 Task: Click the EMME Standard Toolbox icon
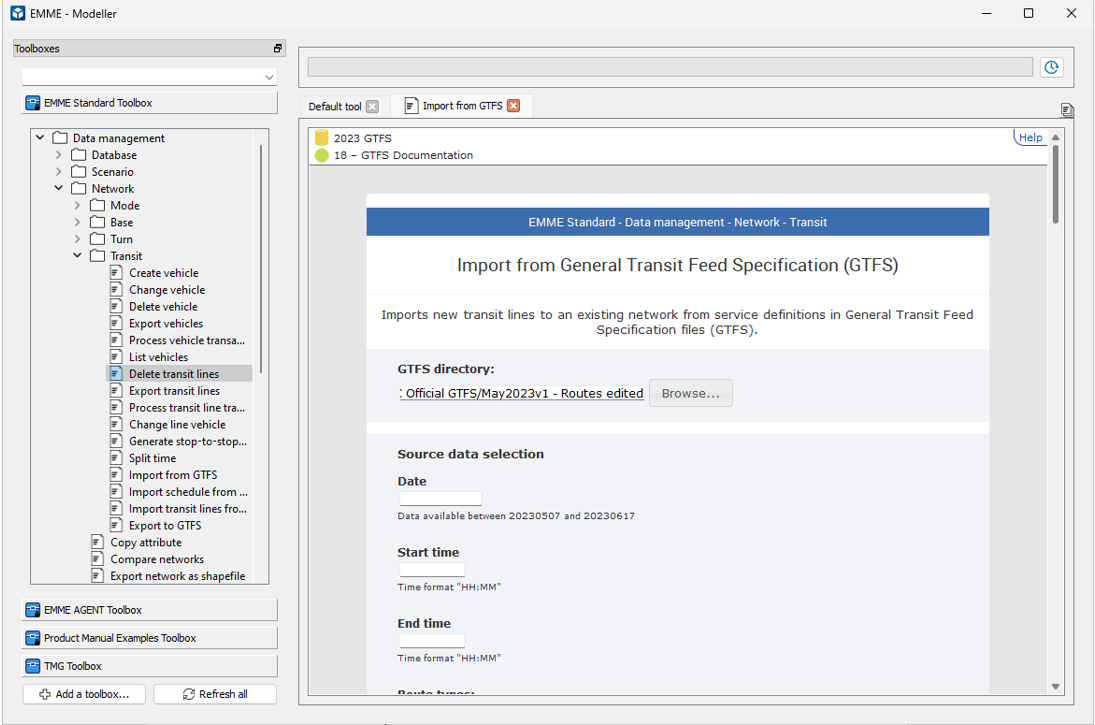pos(33,103)
